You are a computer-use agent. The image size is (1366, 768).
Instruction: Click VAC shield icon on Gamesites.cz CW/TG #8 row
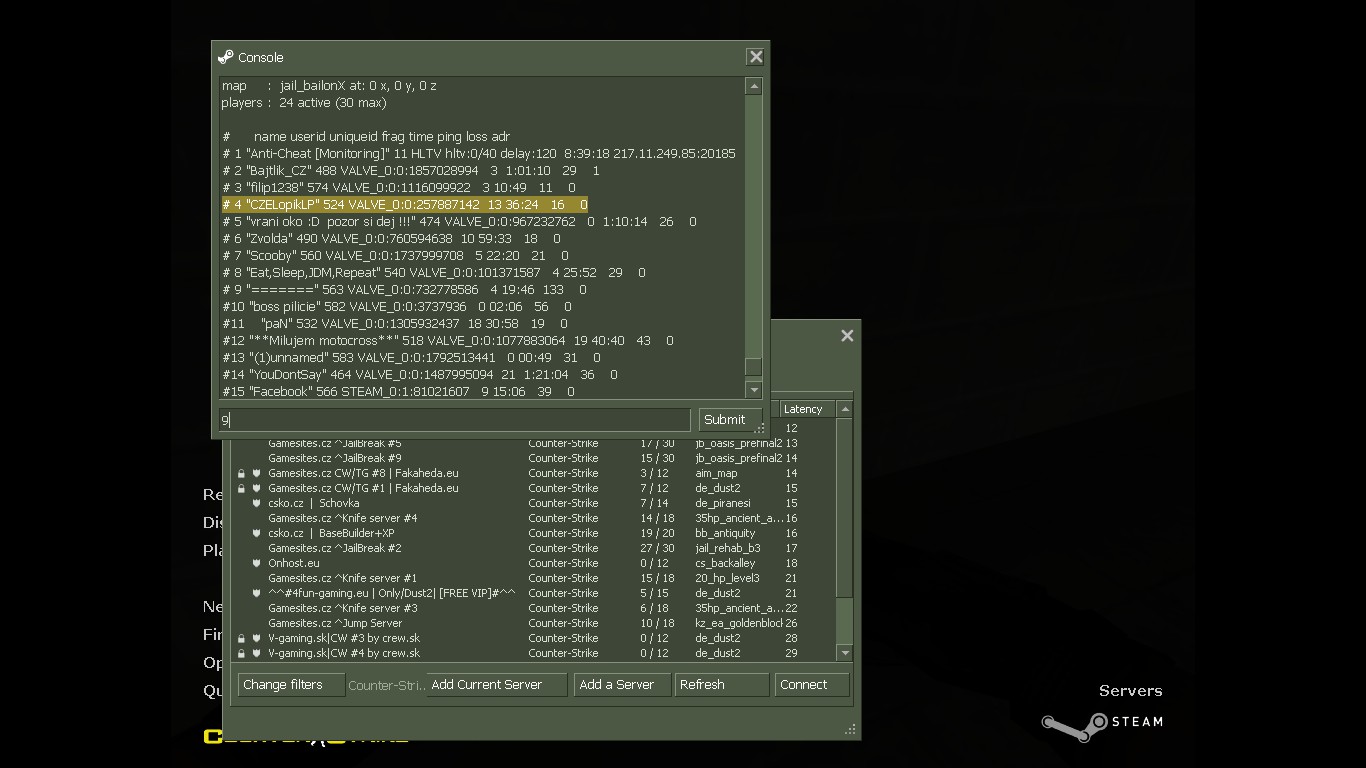click(256, 473)
